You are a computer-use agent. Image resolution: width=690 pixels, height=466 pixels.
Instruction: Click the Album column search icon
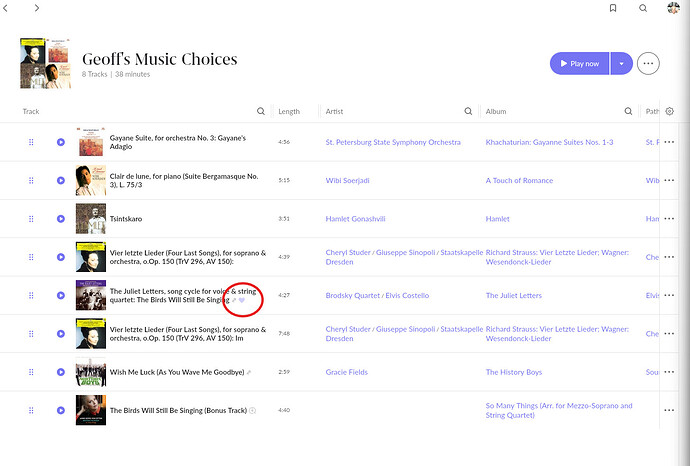click(x=629, y=111)
